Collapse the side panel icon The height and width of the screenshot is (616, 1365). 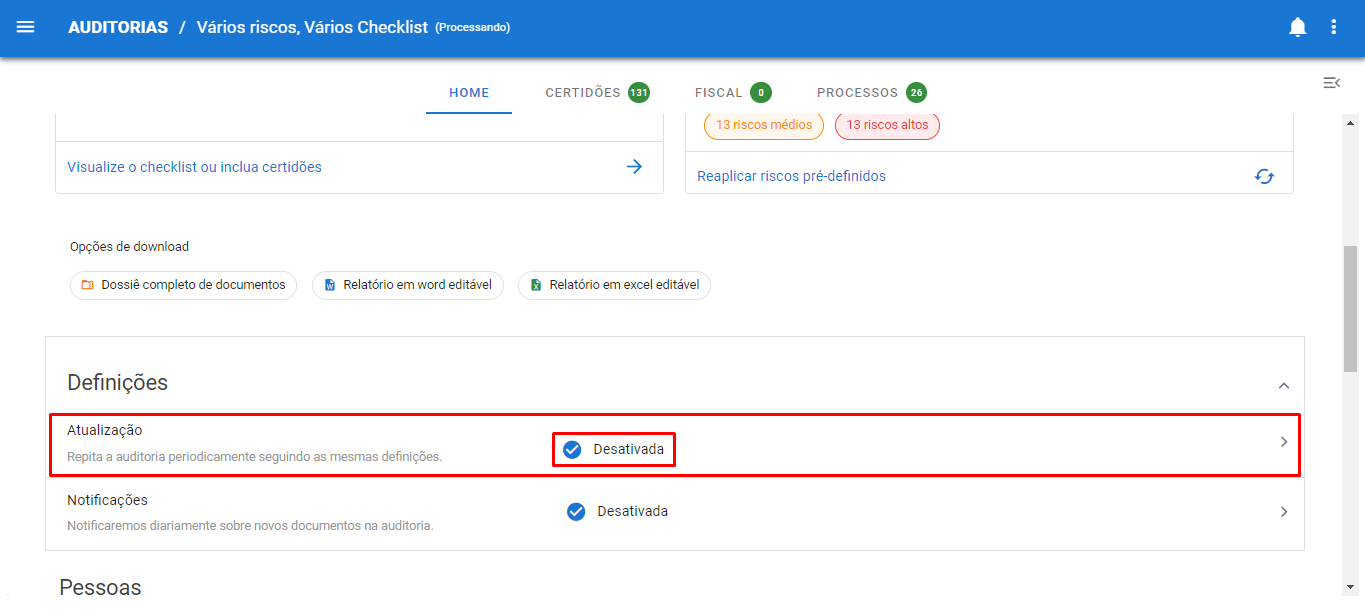[x=1331, y=83]
